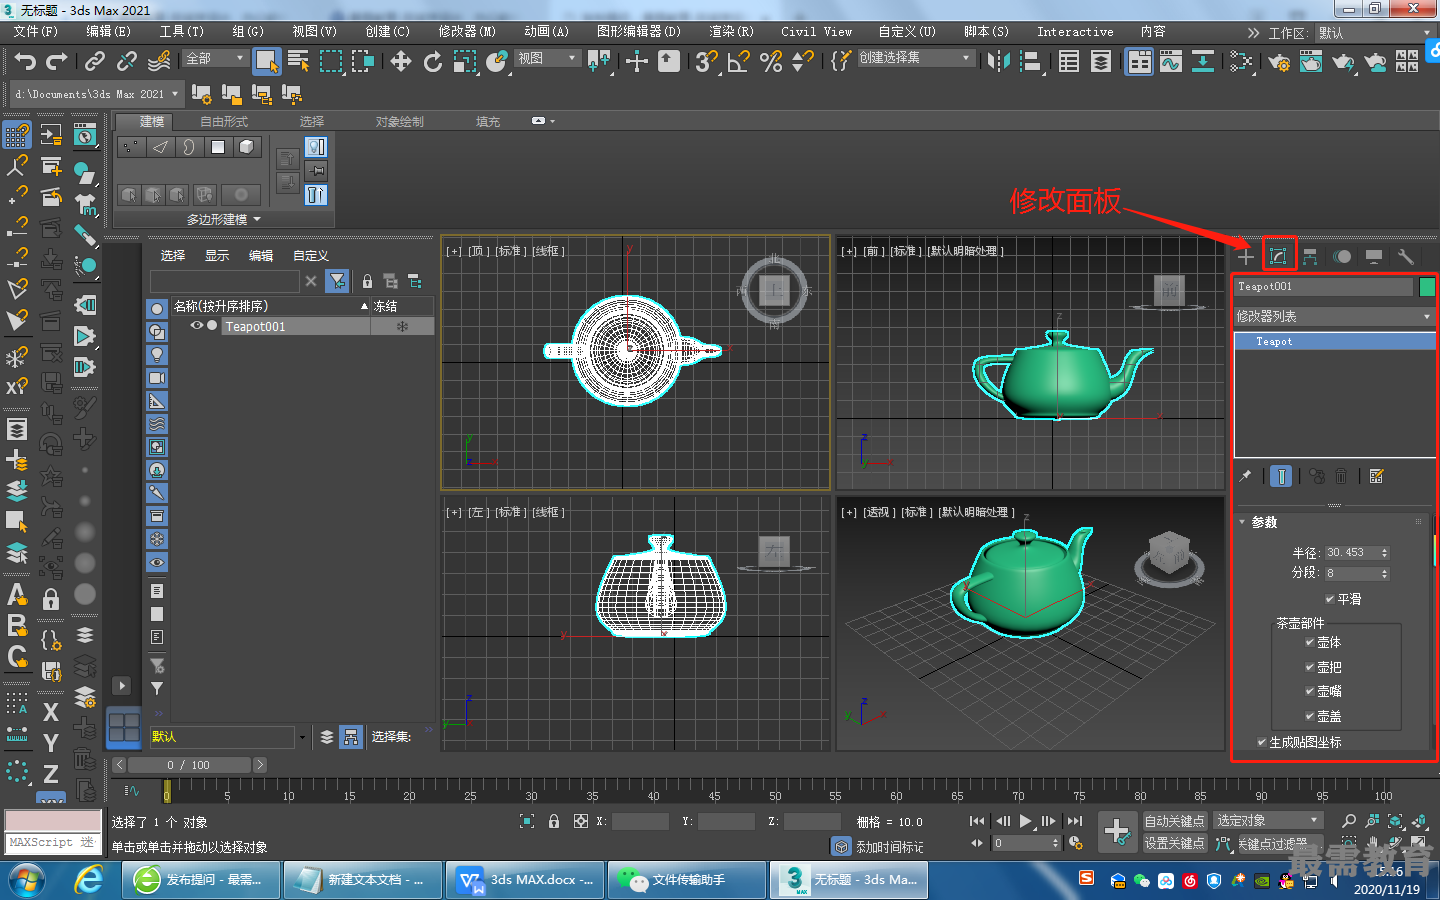Image resolution: width=1440 pixels, height=900 pixels.
Task: Toggle the 3D Snaps icon
Action: point(707,62)
